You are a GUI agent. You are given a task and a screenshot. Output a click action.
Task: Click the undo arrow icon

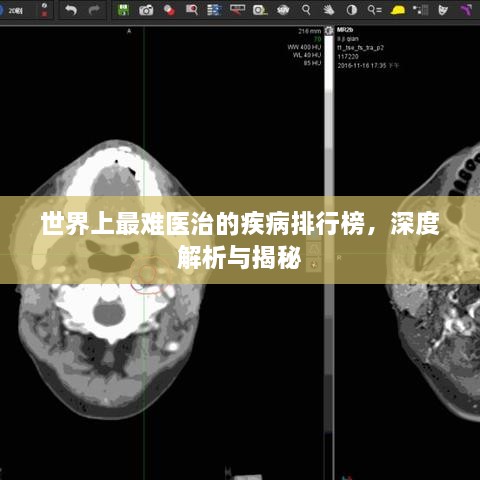click(71, 10)
